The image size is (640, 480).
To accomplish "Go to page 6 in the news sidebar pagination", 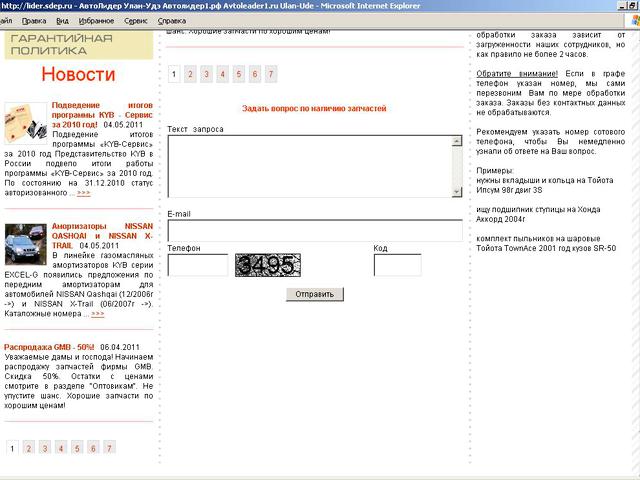I will click(93, 448).
